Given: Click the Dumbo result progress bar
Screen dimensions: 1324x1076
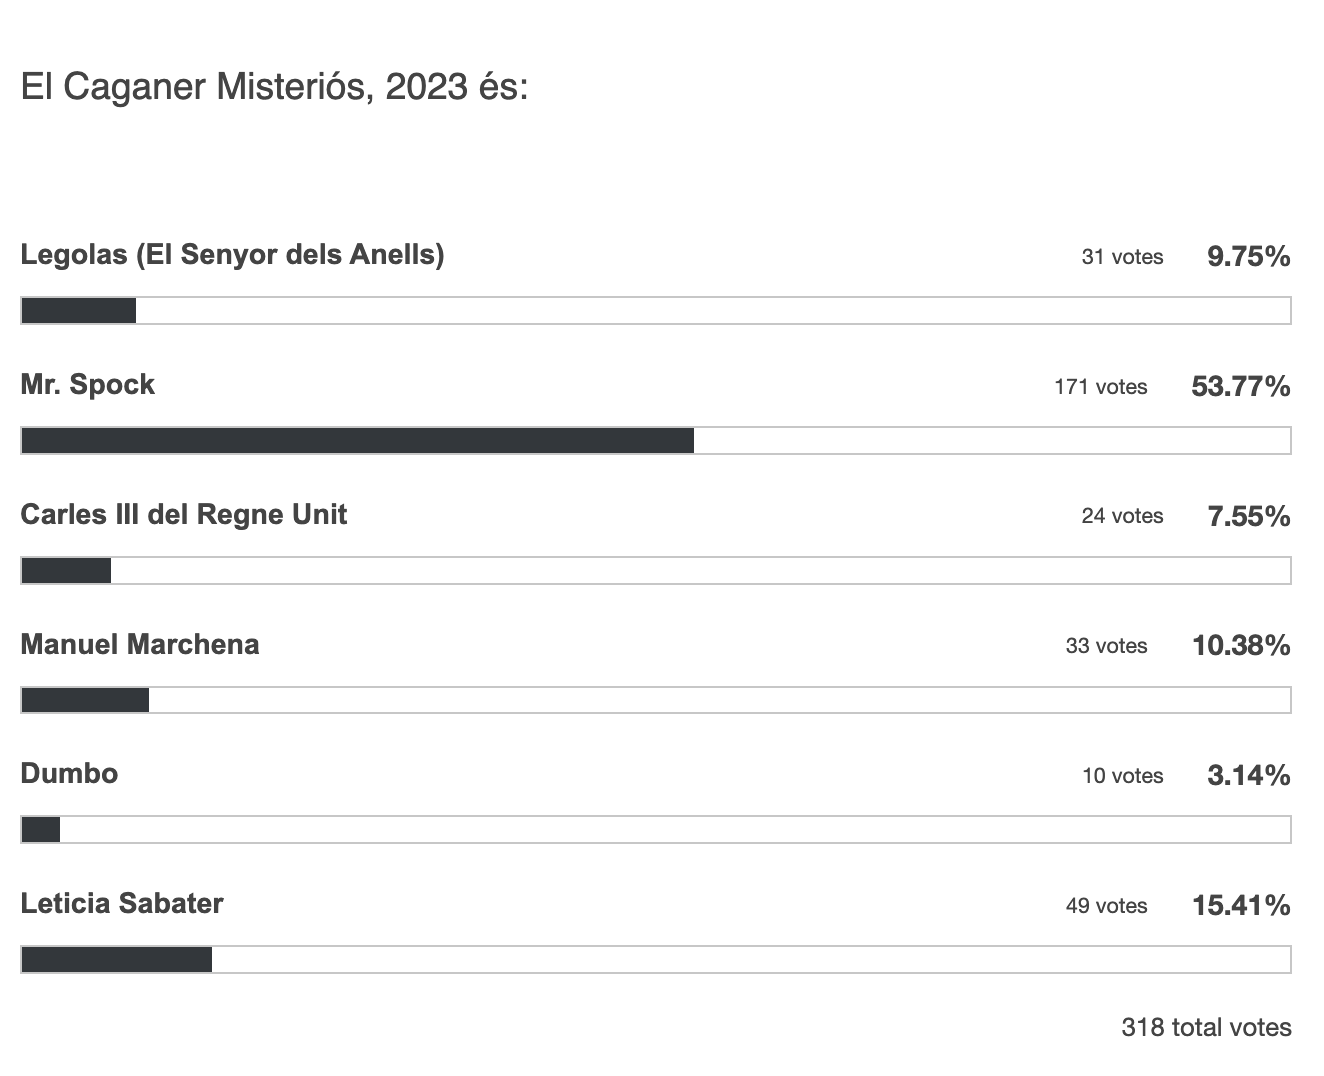Looking at the screenshot, I should (656, 830).
